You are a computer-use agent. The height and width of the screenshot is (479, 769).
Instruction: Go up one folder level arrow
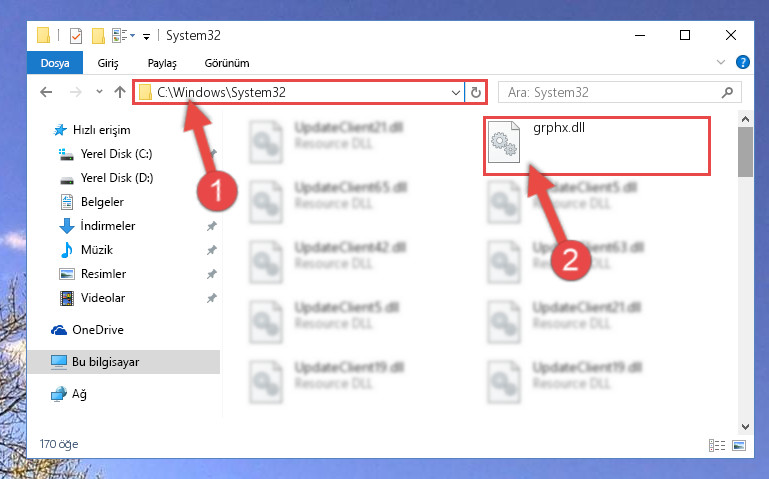tap(120, 92)
